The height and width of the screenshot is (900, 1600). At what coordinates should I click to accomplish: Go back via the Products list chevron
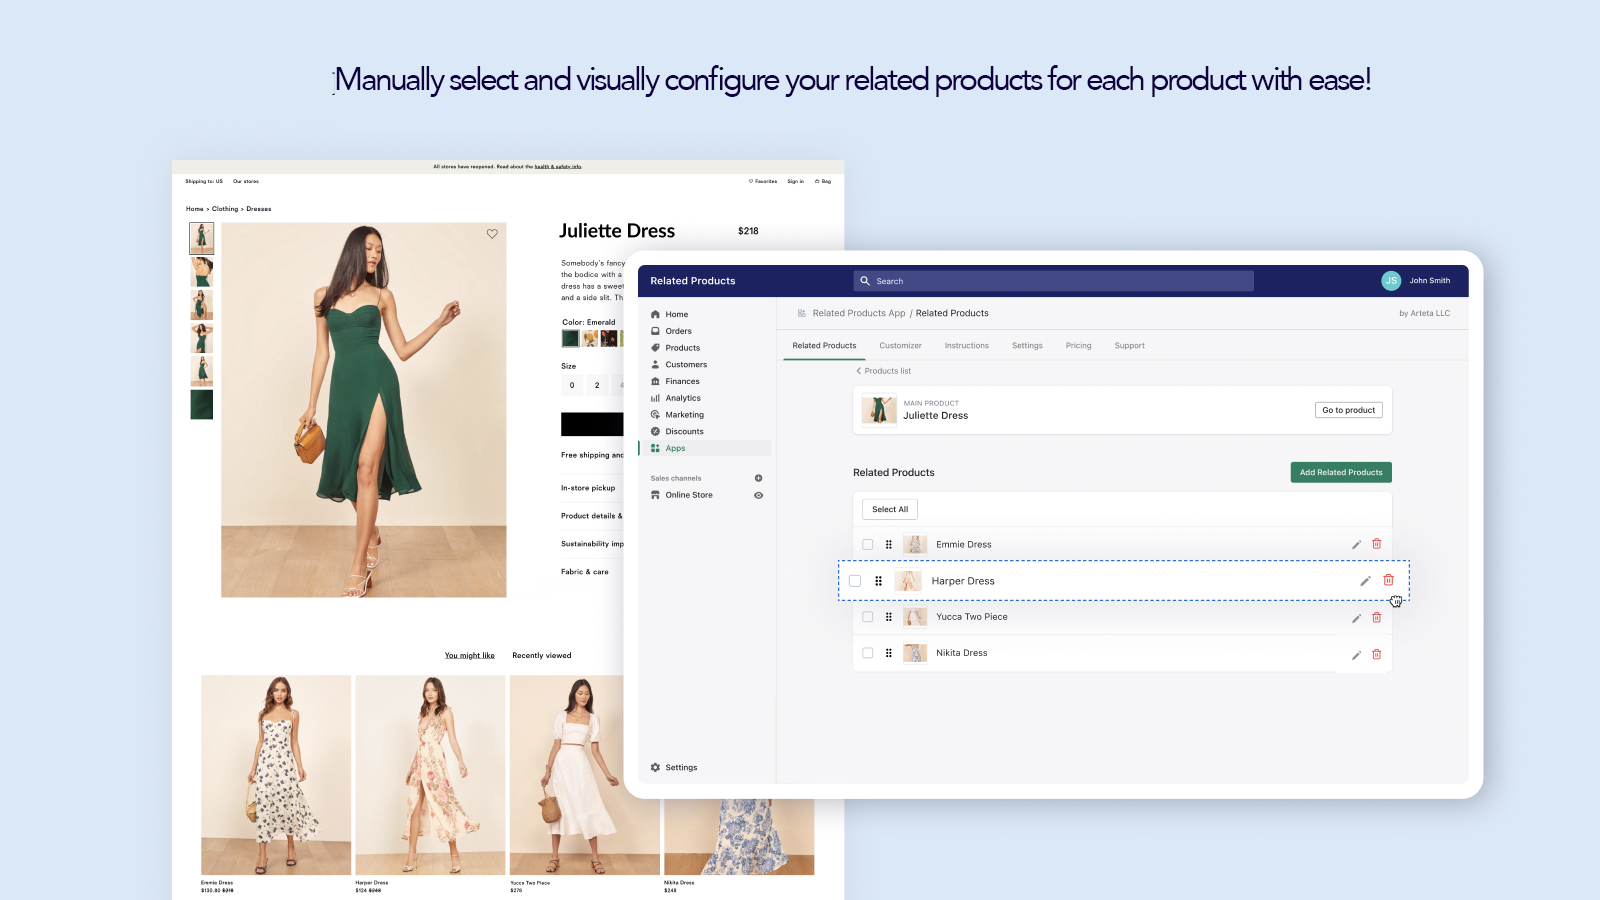[858, 371]
